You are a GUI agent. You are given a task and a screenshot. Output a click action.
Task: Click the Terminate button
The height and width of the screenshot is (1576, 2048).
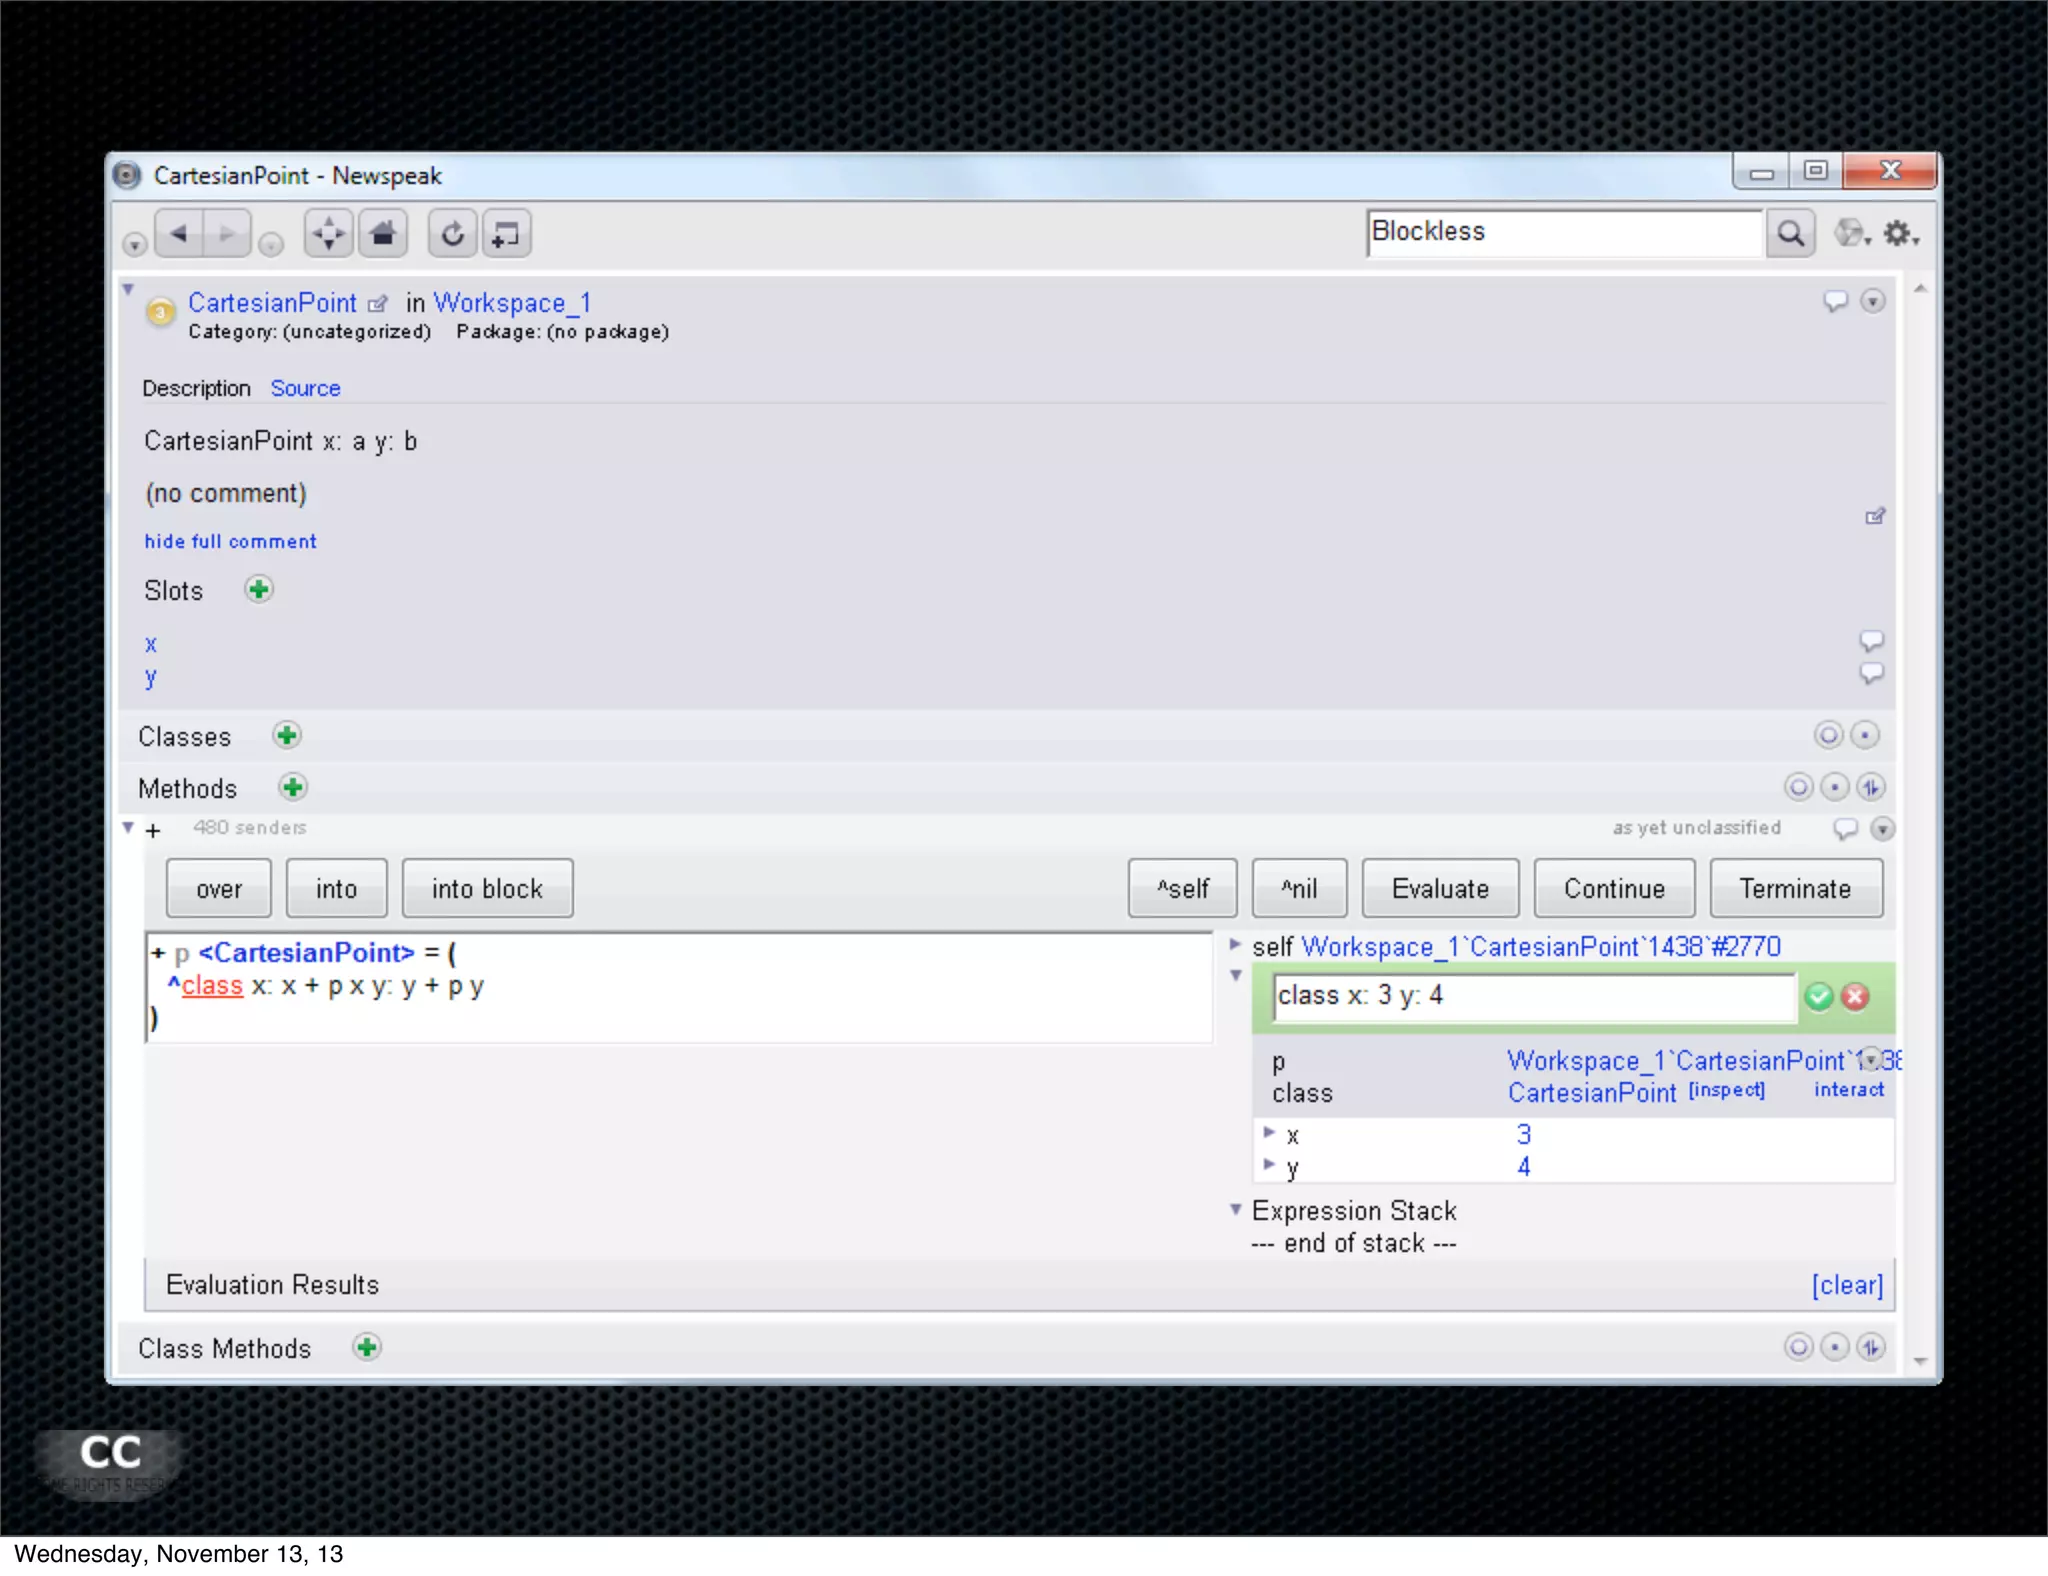click(1795, 888)
